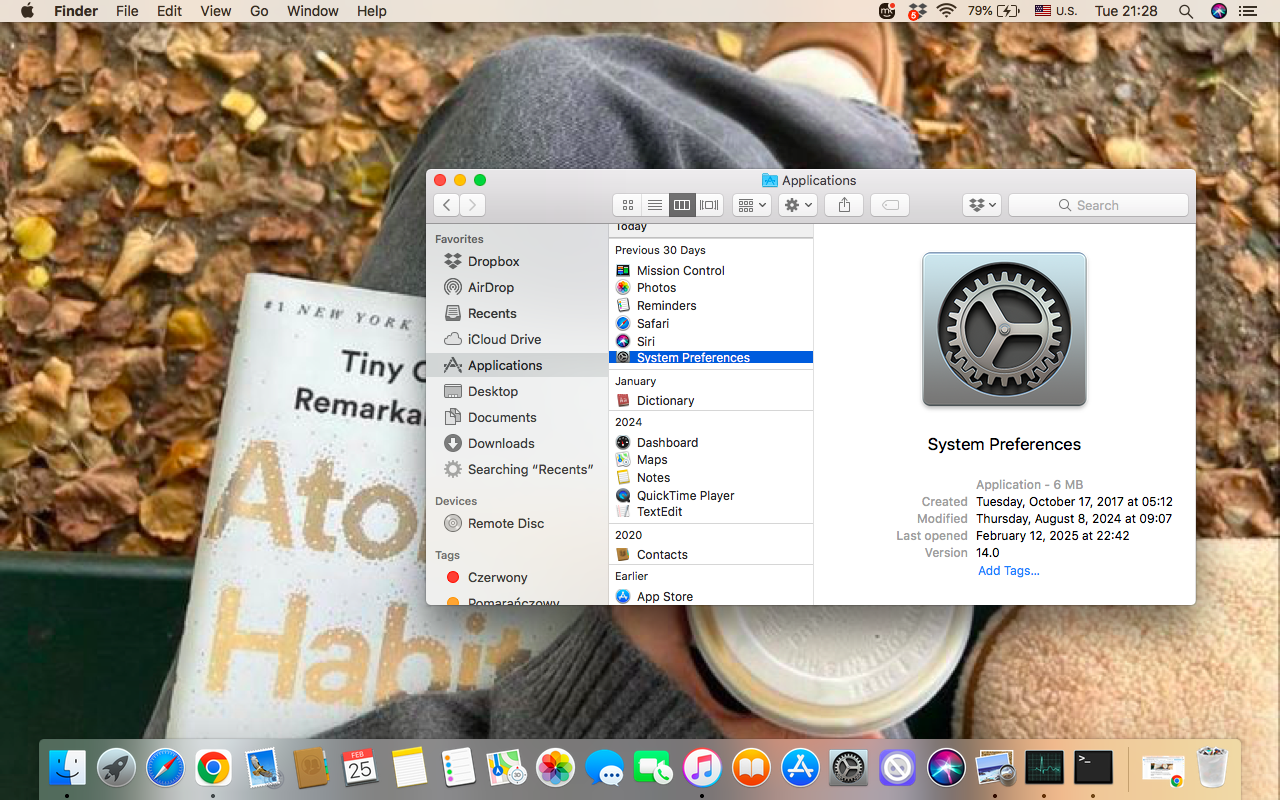This screenshot has width=1280, height=800.
Task: Open the item arrangement grouping menu
Action: [x=751, y=205]
